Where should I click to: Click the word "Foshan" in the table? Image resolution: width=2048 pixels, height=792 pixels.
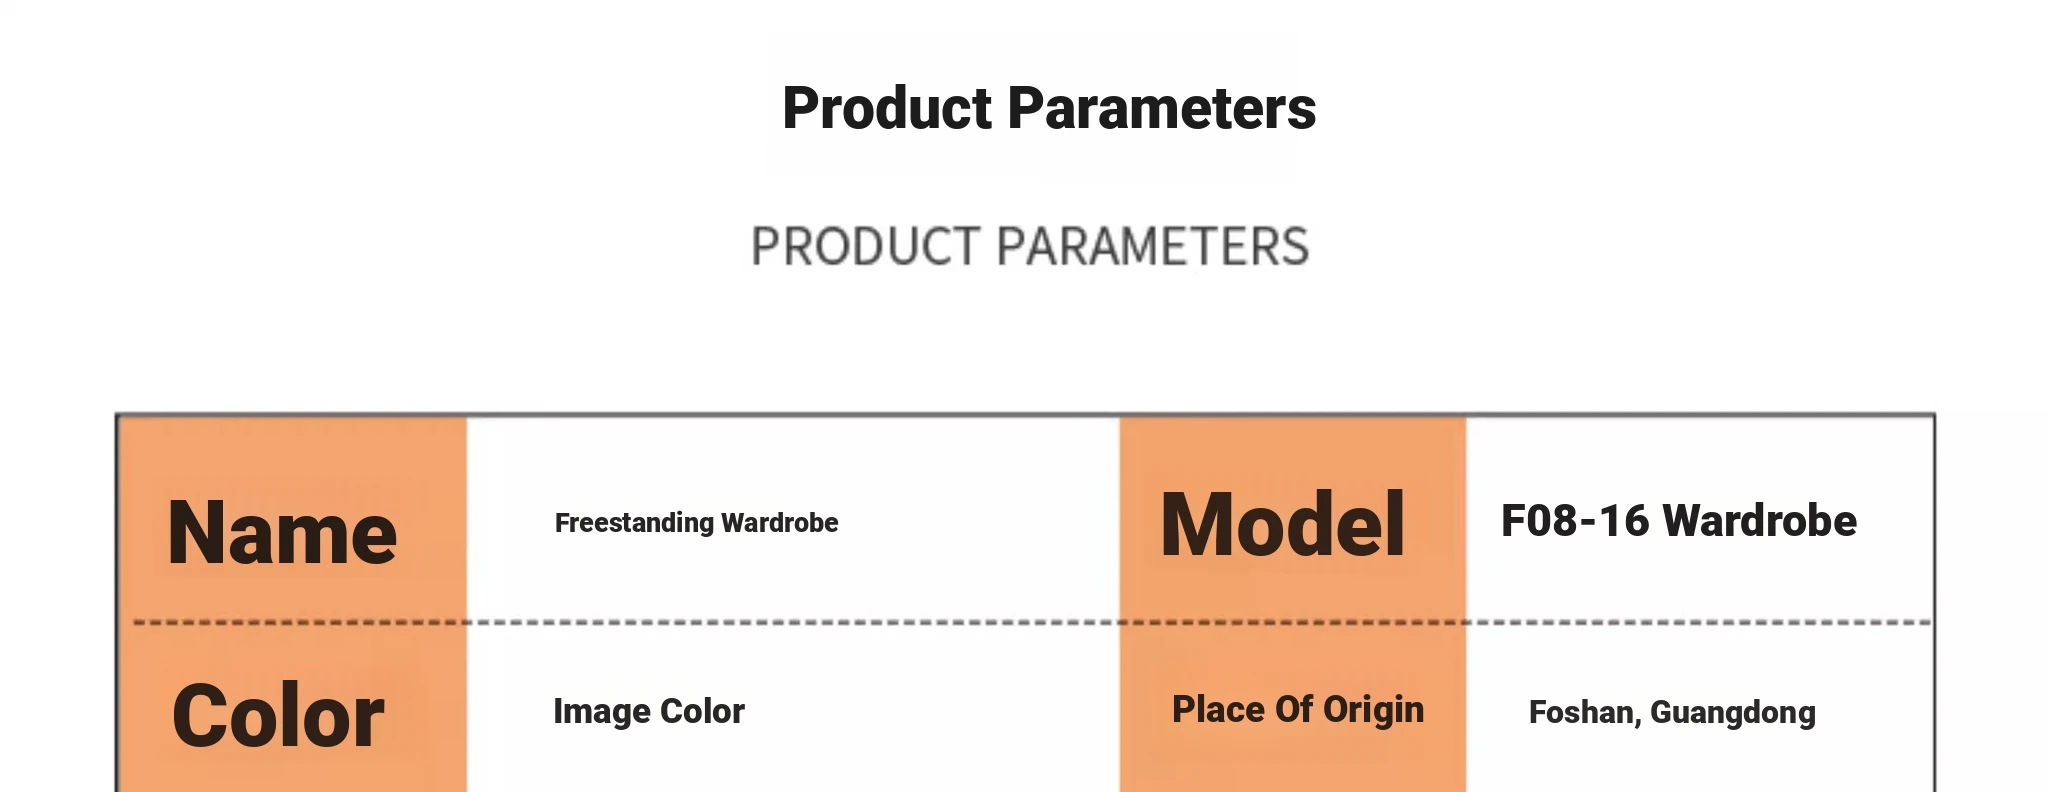point(1582,712)
